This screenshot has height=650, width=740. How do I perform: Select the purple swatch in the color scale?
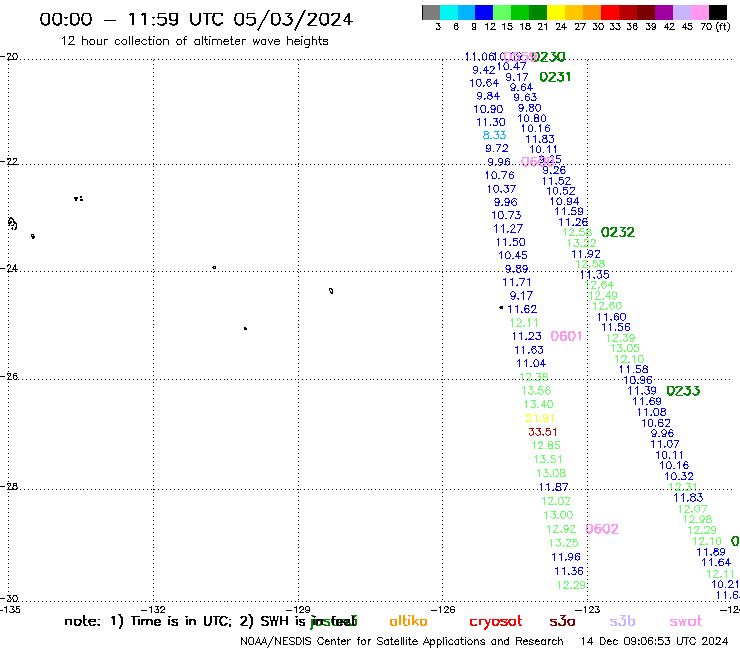(664, 12)
